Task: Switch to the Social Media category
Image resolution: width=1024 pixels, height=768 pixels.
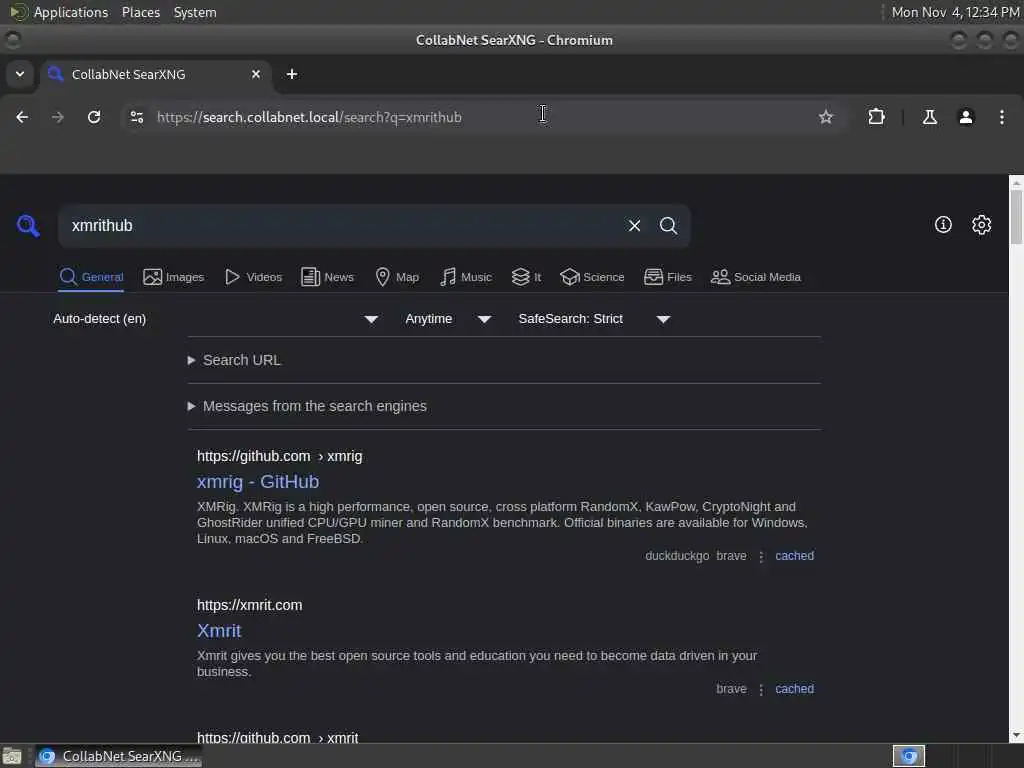Action: tap(756, 277)
